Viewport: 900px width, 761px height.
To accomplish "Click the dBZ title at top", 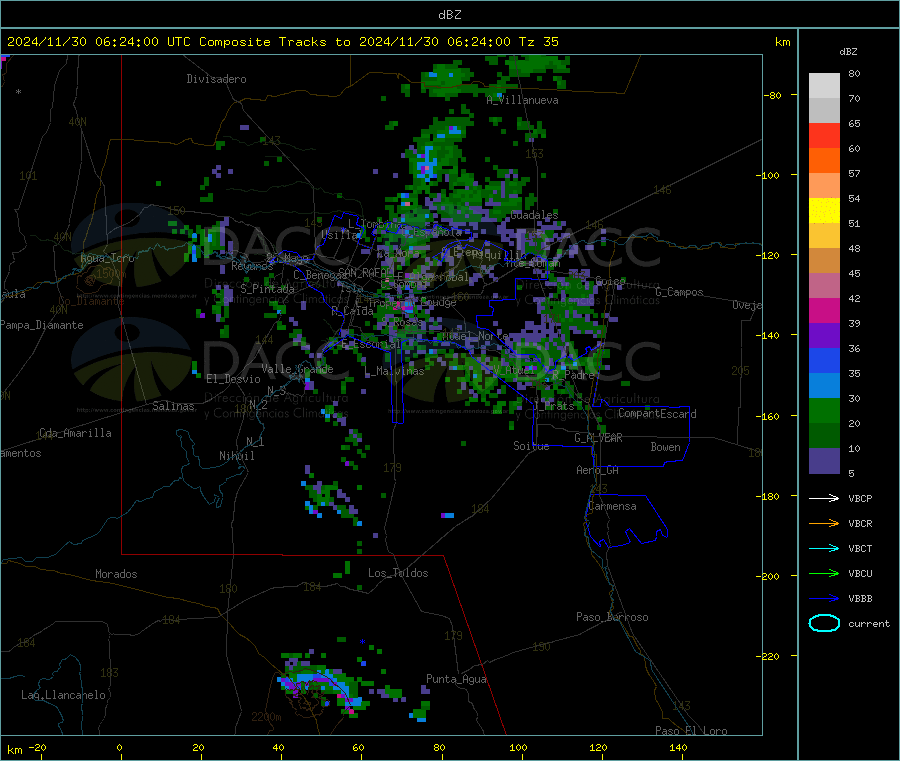I will 449,15.
